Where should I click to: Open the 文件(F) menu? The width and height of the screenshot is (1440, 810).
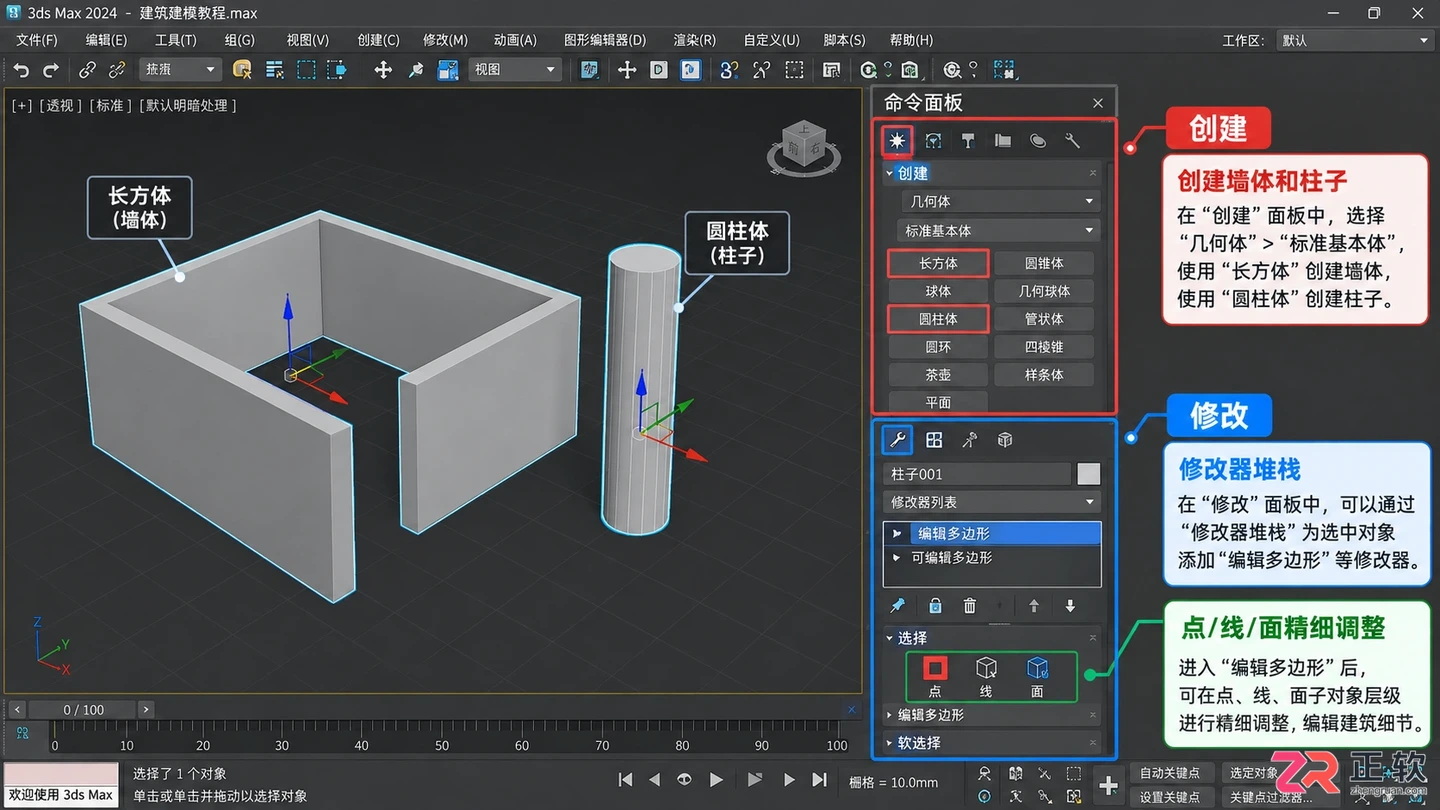click(37, 40)
